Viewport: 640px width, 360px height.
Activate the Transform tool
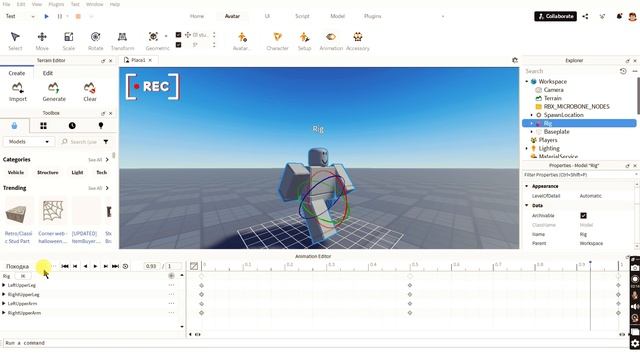(x=122, y=41)
